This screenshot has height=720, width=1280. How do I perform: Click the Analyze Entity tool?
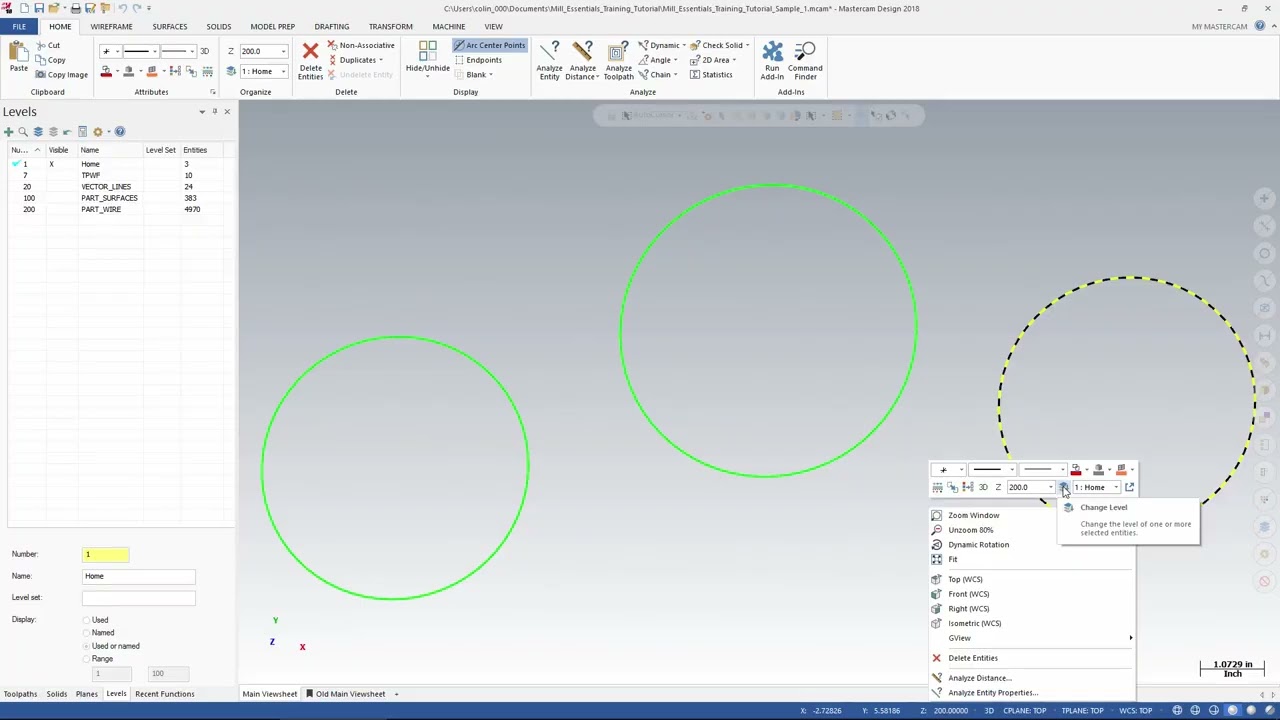tap(549, 60)
